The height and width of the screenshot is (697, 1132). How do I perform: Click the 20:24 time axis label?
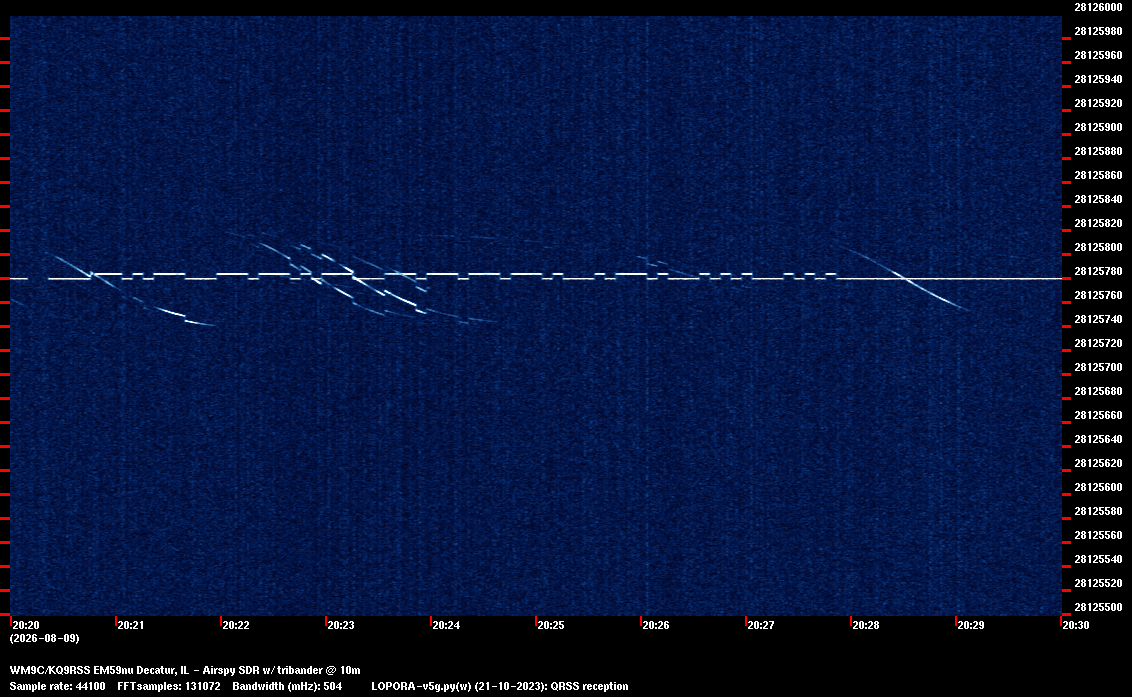pos(446,625)
